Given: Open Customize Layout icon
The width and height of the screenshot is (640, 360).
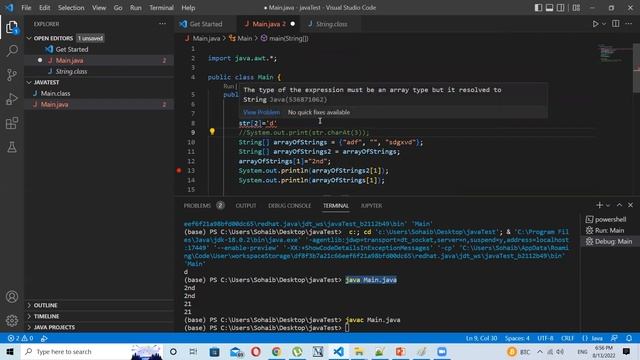Looking at the screenshot, I should pyautogui.click(x=576, y=8).
